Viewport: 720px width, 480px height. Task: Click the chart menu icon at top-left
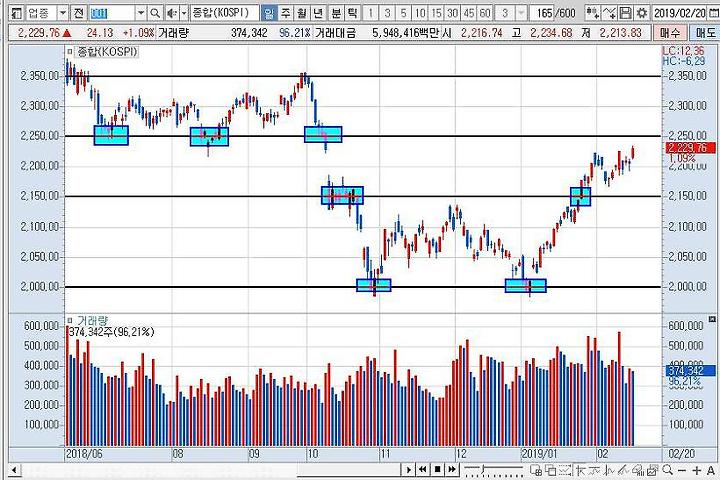coord(16,13)
